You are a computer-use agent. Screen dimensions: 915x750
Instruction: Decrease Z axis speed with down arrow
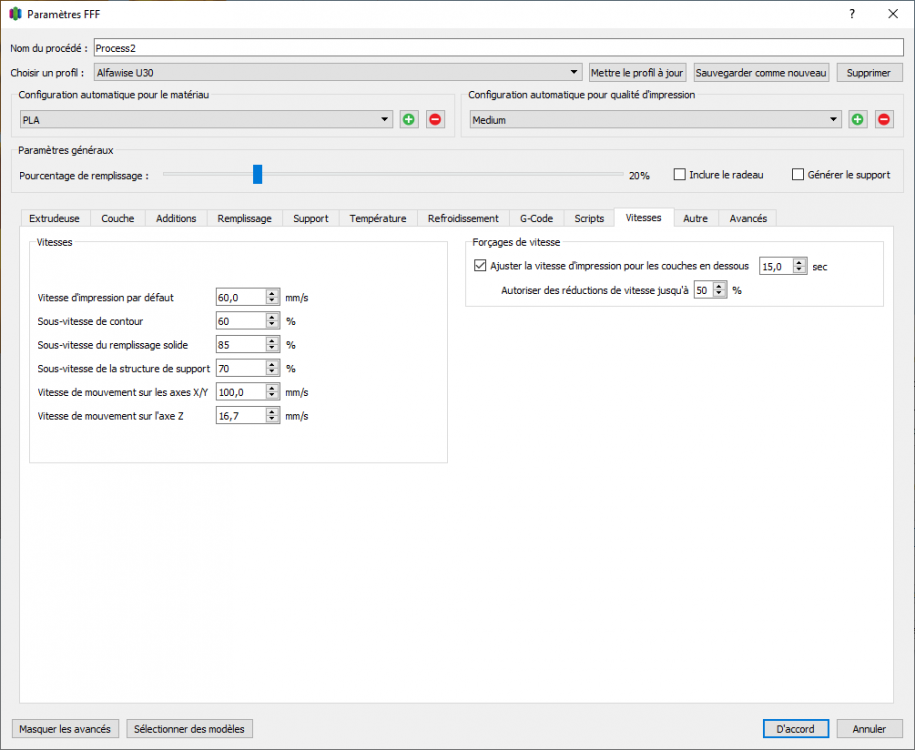(272, 420)
